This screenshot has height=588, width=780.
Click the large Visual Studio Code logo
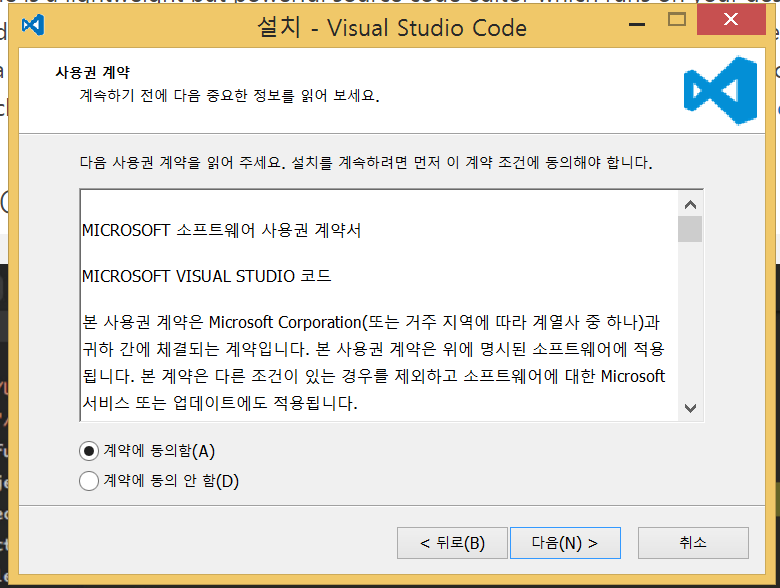720,91
